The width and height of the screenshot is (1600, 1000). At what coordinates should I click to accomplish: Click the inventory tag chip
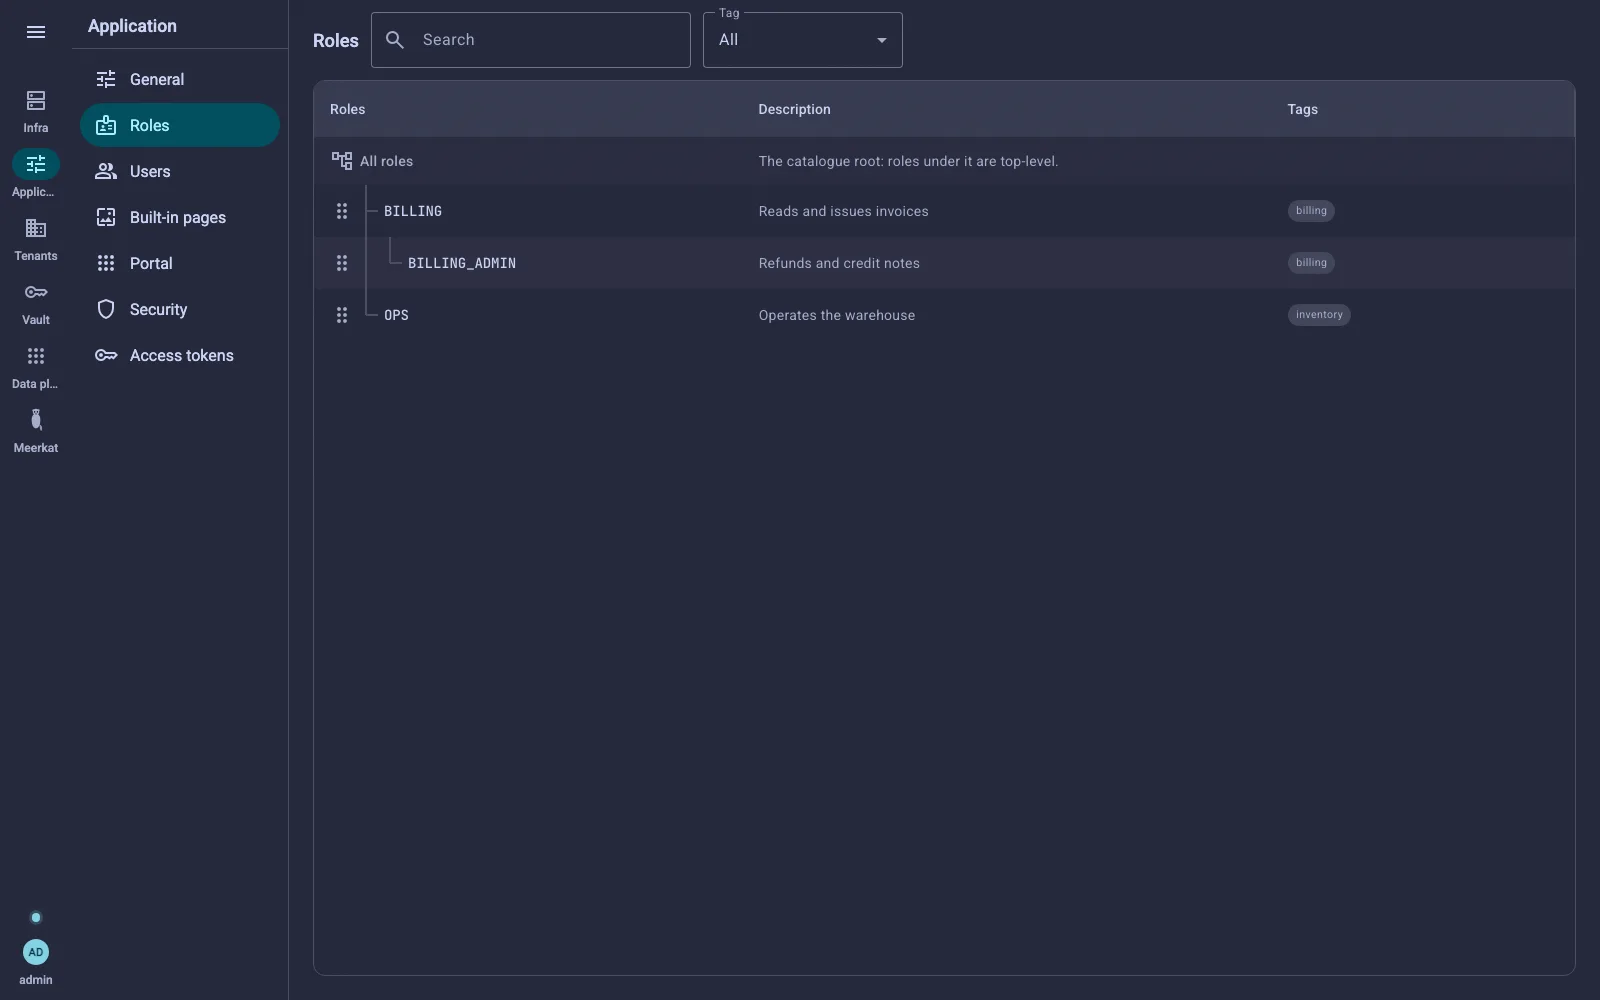click(x=1319, y=315)
